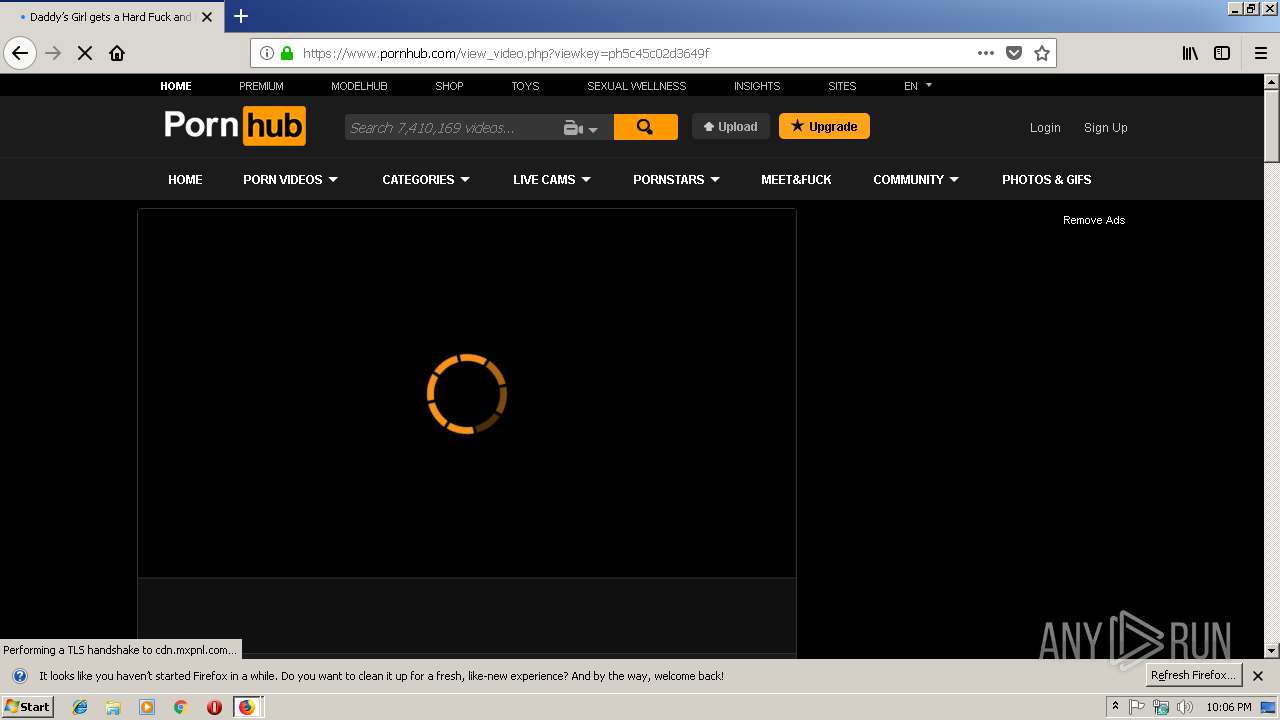The height and width of the screenshot is (720, 1280).
Task: Expand EN language dropdown
Action: tap(917, 86)
